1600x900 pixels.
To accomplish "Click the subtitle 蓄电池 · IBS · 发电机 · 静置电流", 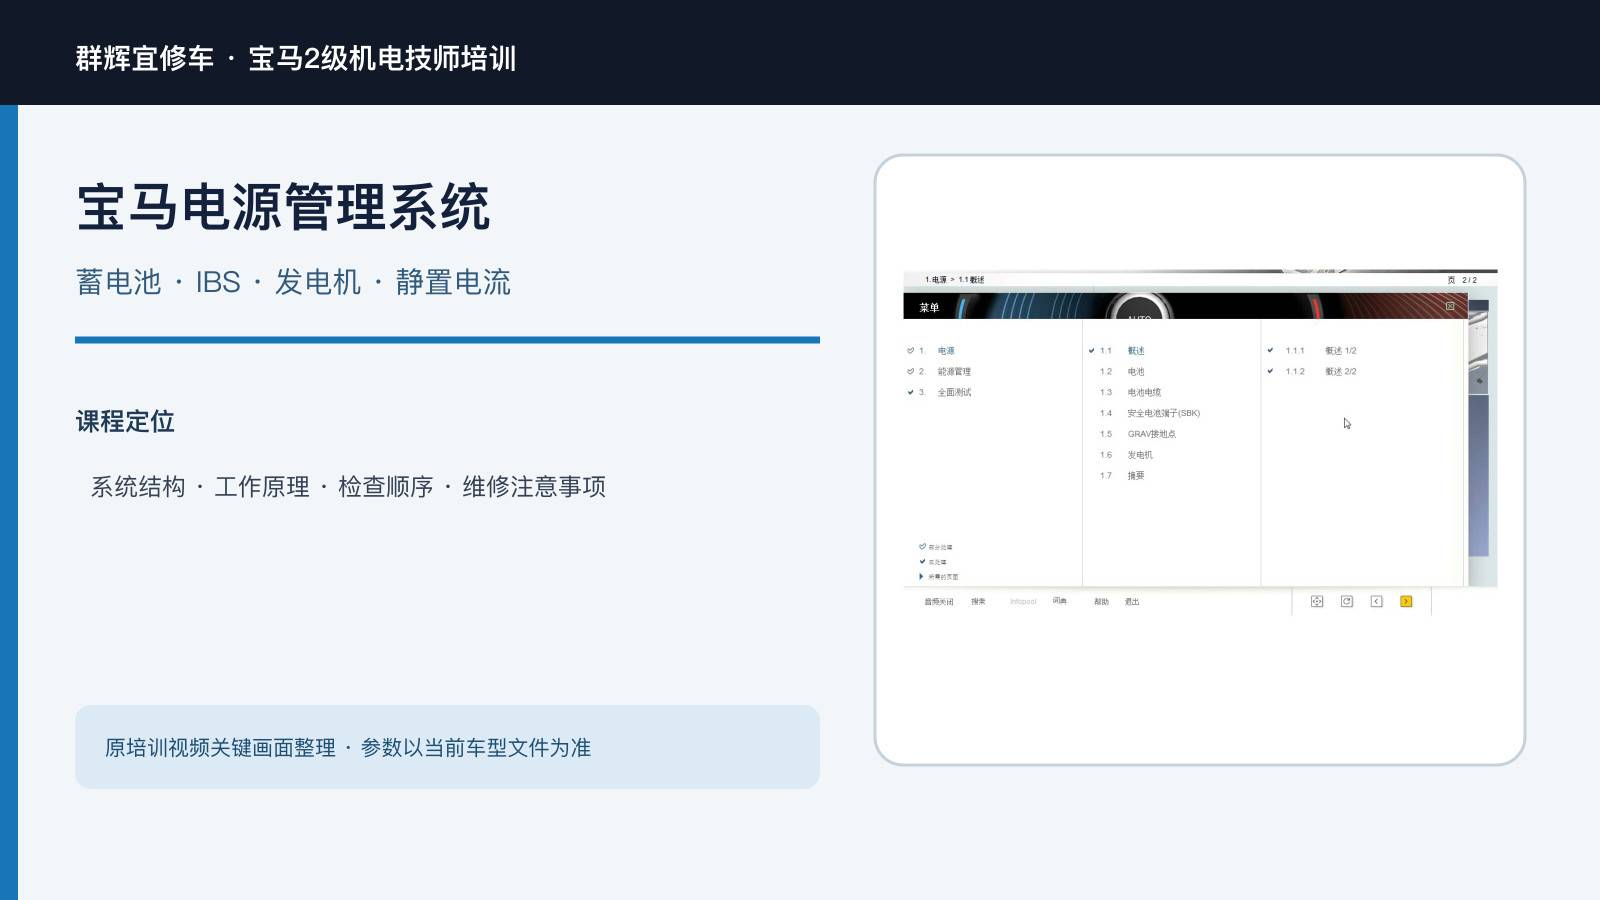I will [293, 282].
